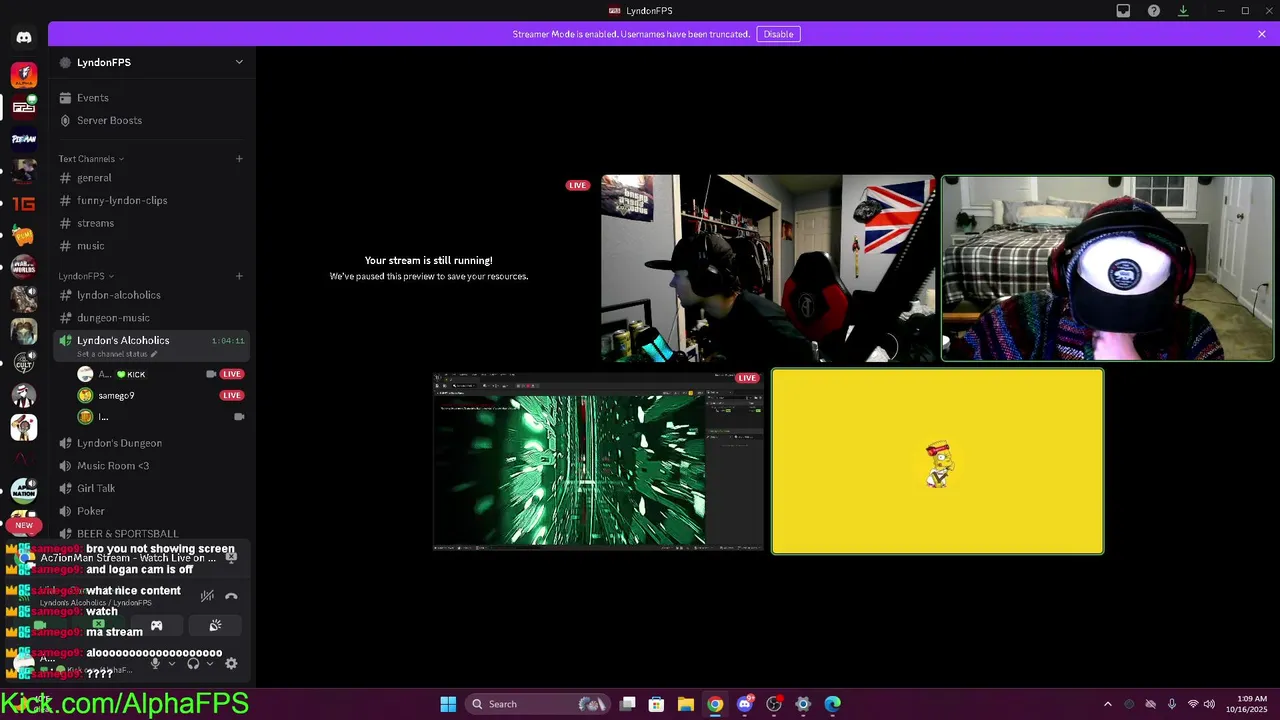1280x720 pixels.
Task: Open Discord direct messages home icon
Action: click(24, 37)
